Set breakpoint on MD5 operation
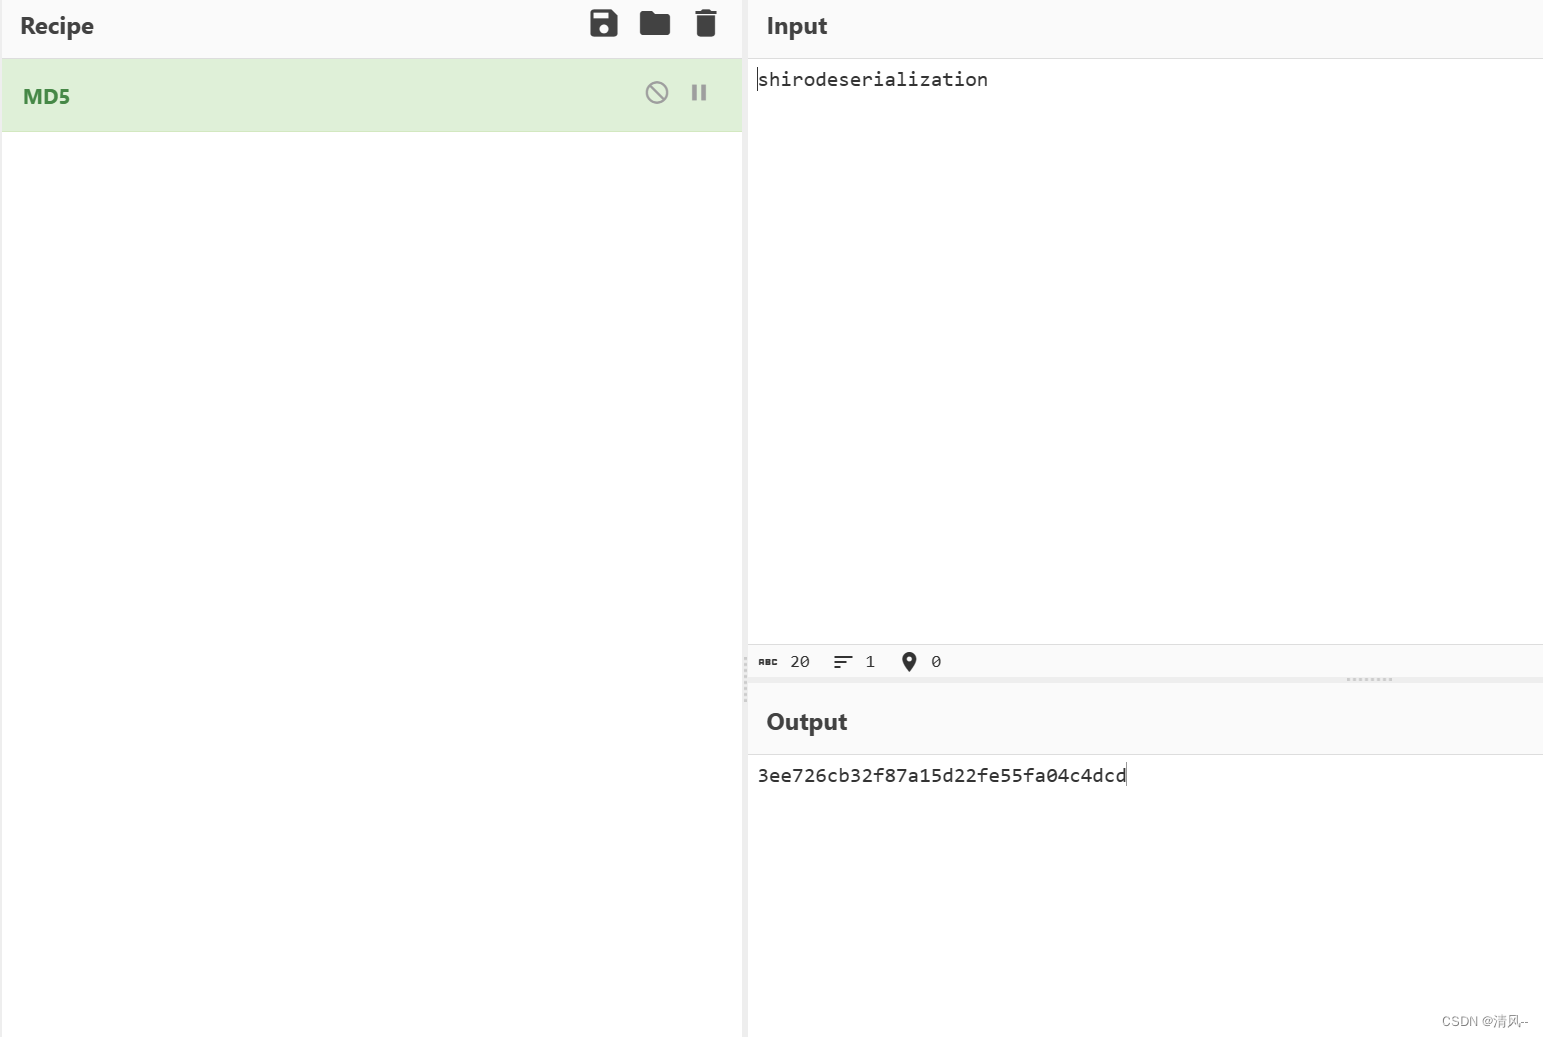The height and width of the screenshot is (1037, 1543). coord(699,93)
